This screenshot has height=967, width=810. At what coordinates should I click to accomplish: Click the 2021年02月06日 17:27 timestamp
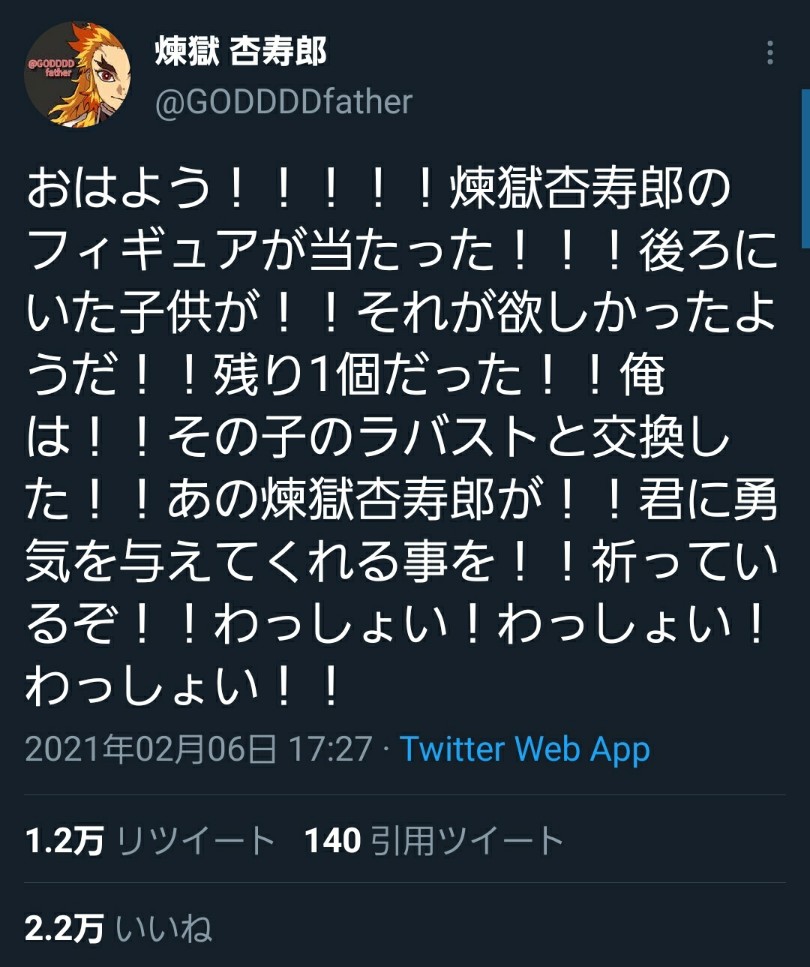click(199, 749)
